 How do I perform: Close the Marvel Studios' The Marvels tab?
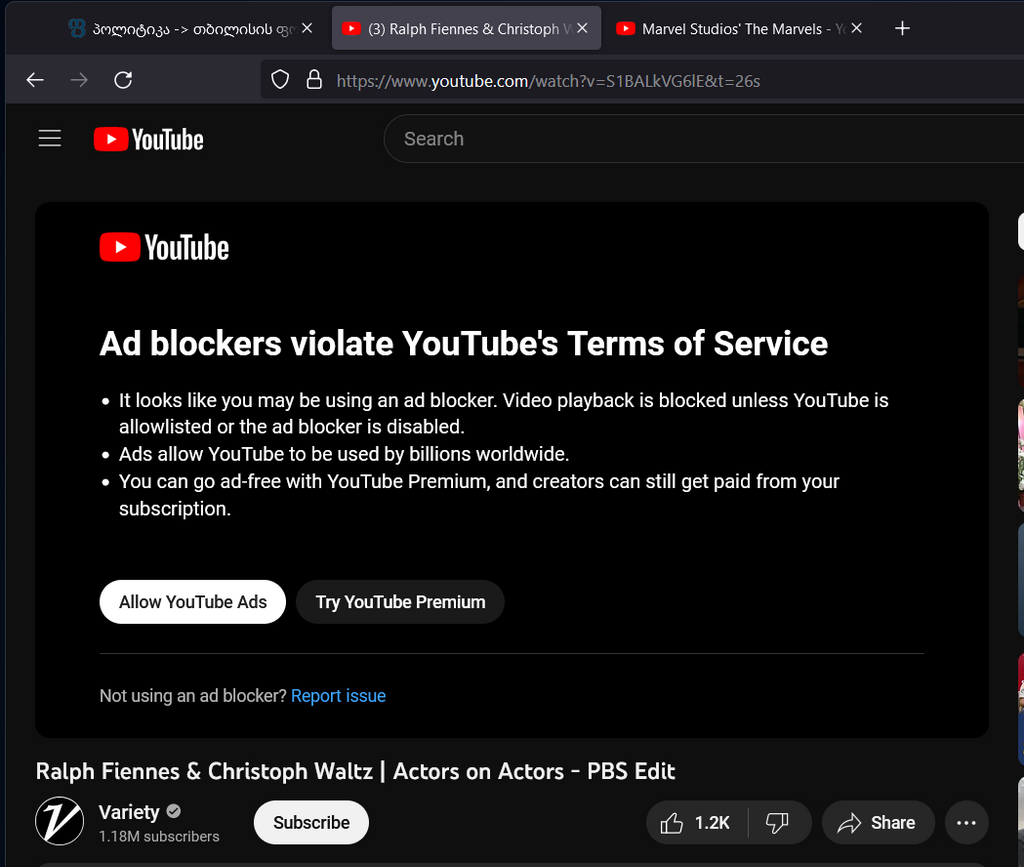coord(857,28)
